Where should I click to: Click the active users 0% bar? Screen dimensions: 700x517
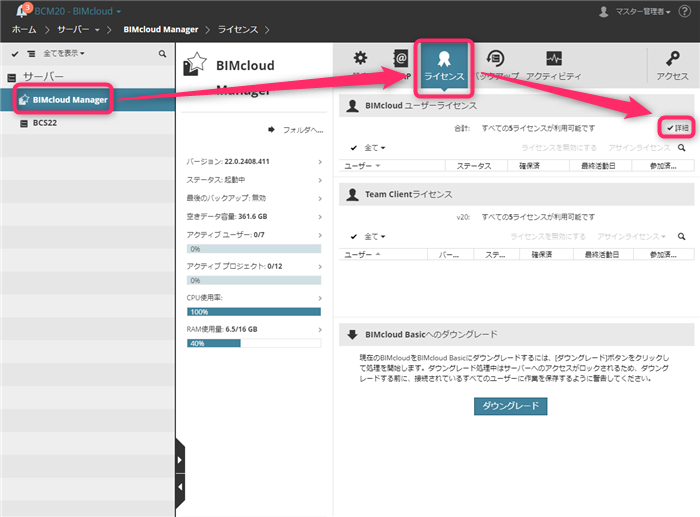pos(254,249)
